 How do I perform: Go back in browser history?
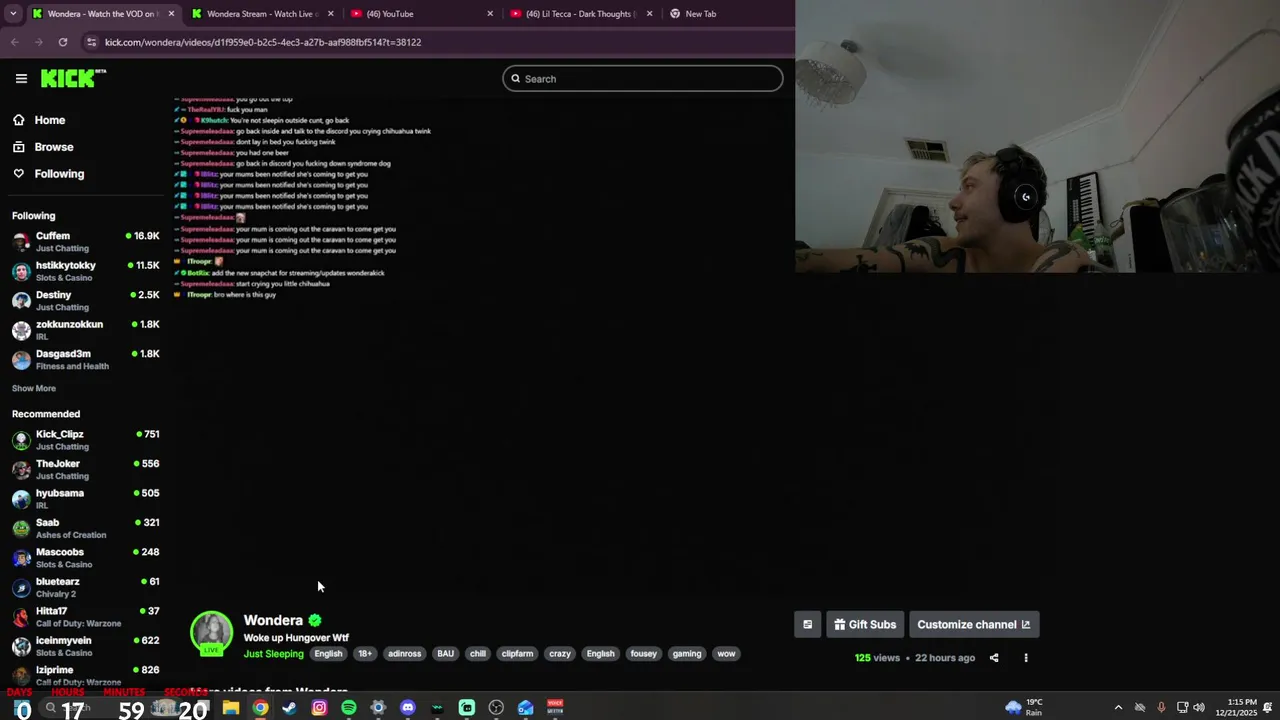(14, 42)
